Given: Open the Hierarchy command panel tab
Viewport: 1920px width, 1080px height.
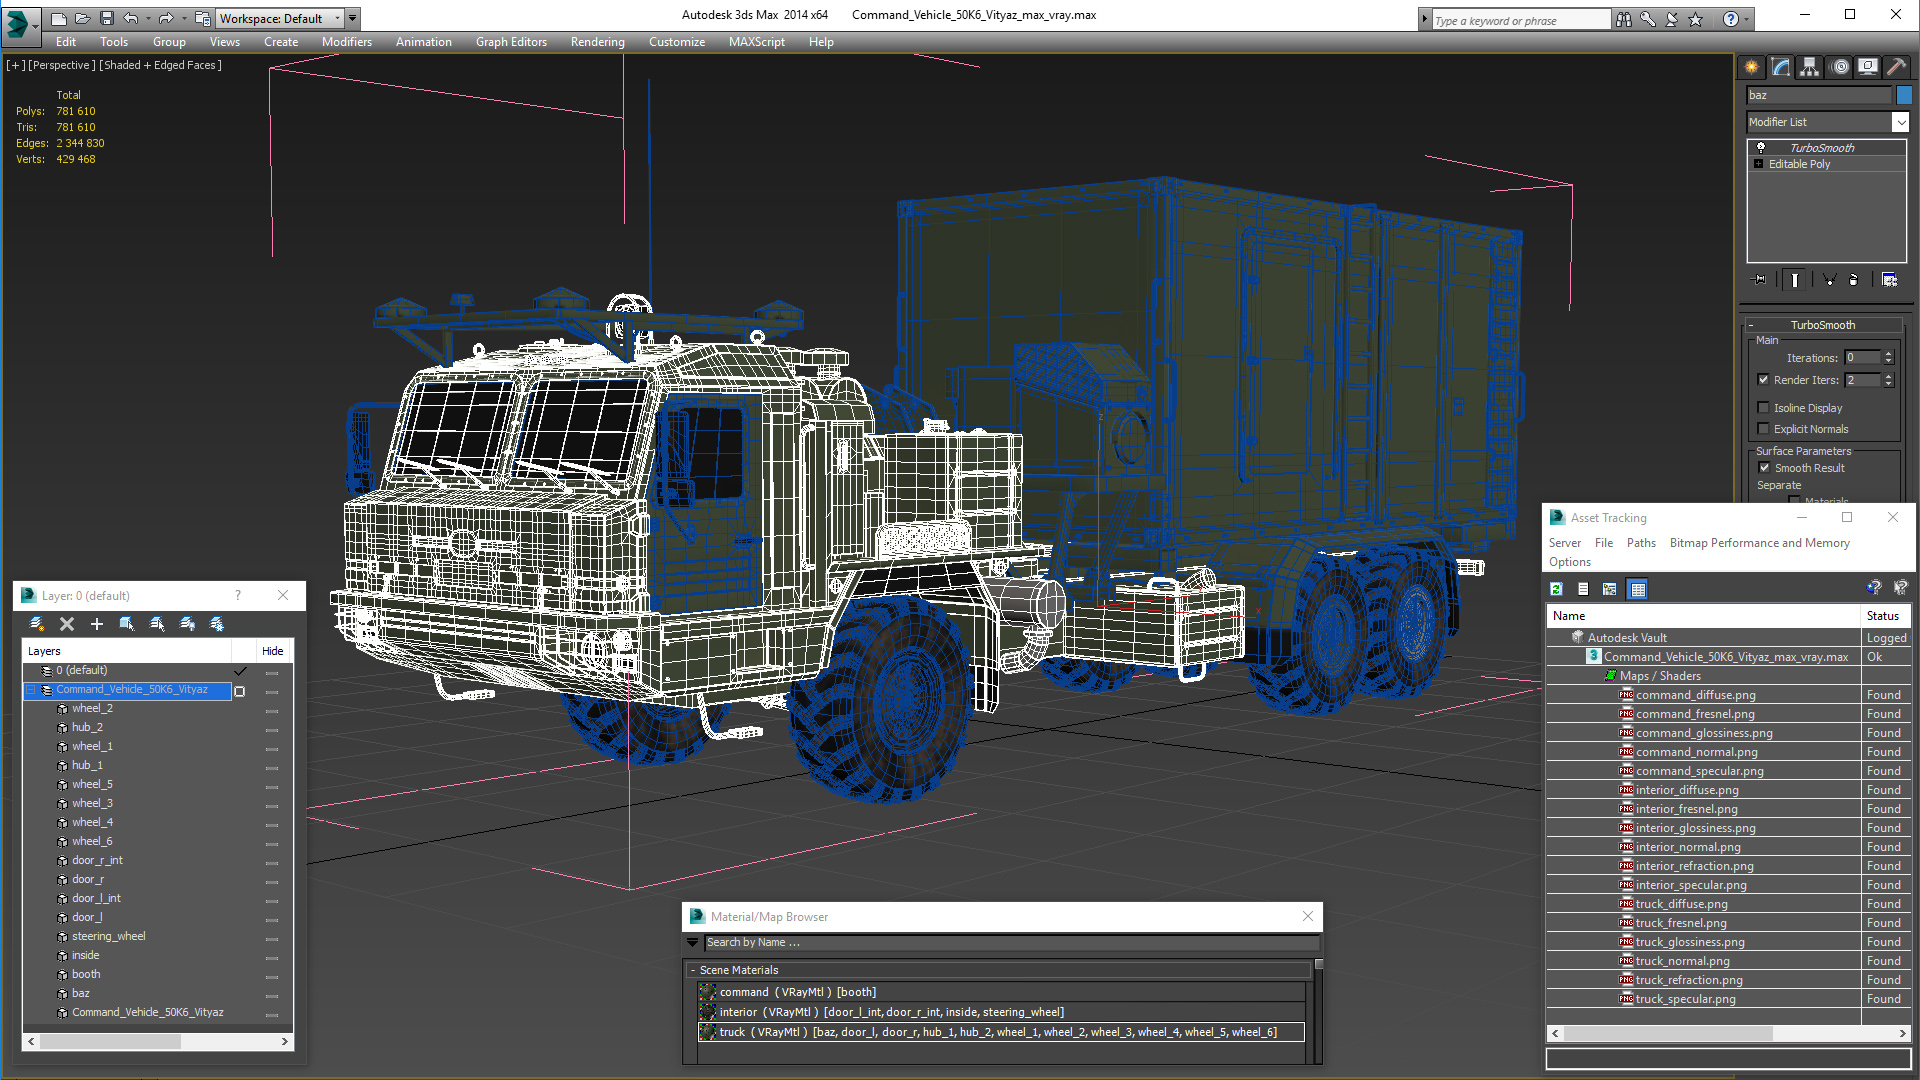Looking at the screenshot, I should (1810, 67).
